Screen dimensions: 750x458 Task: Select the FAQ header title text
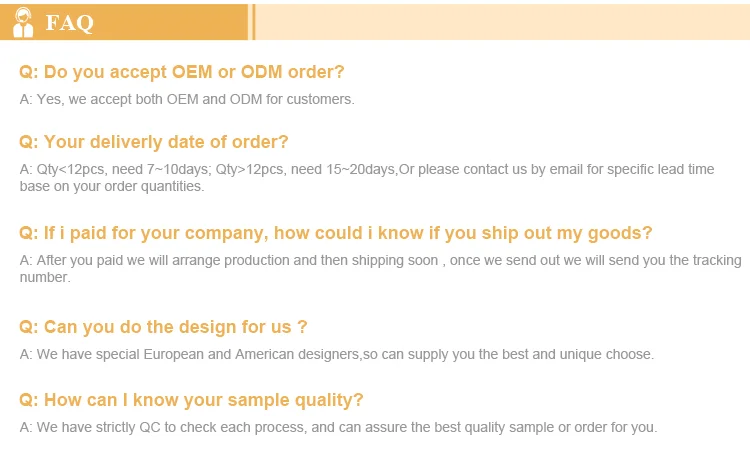click(x=70, y=23)
